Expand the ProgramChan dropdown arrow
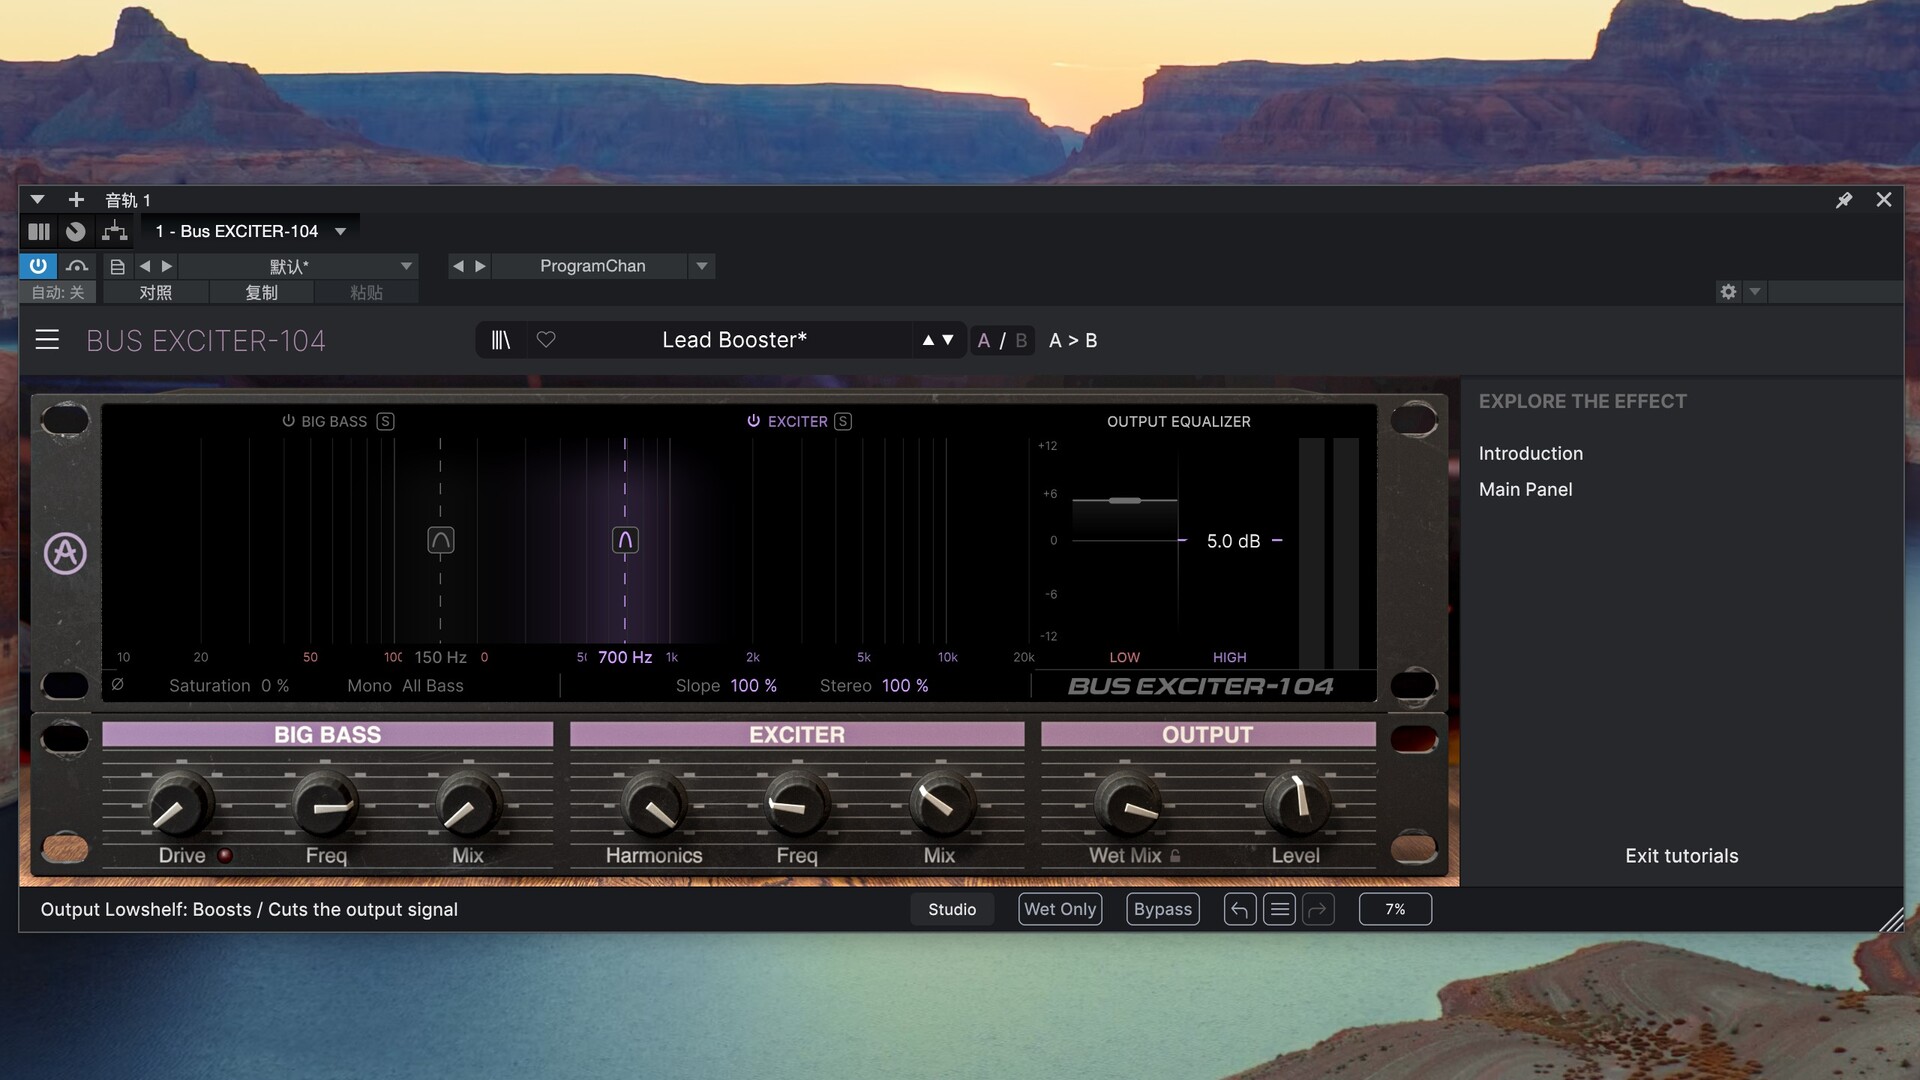The image size is (1920, 1080). click(x=702, y=266)
